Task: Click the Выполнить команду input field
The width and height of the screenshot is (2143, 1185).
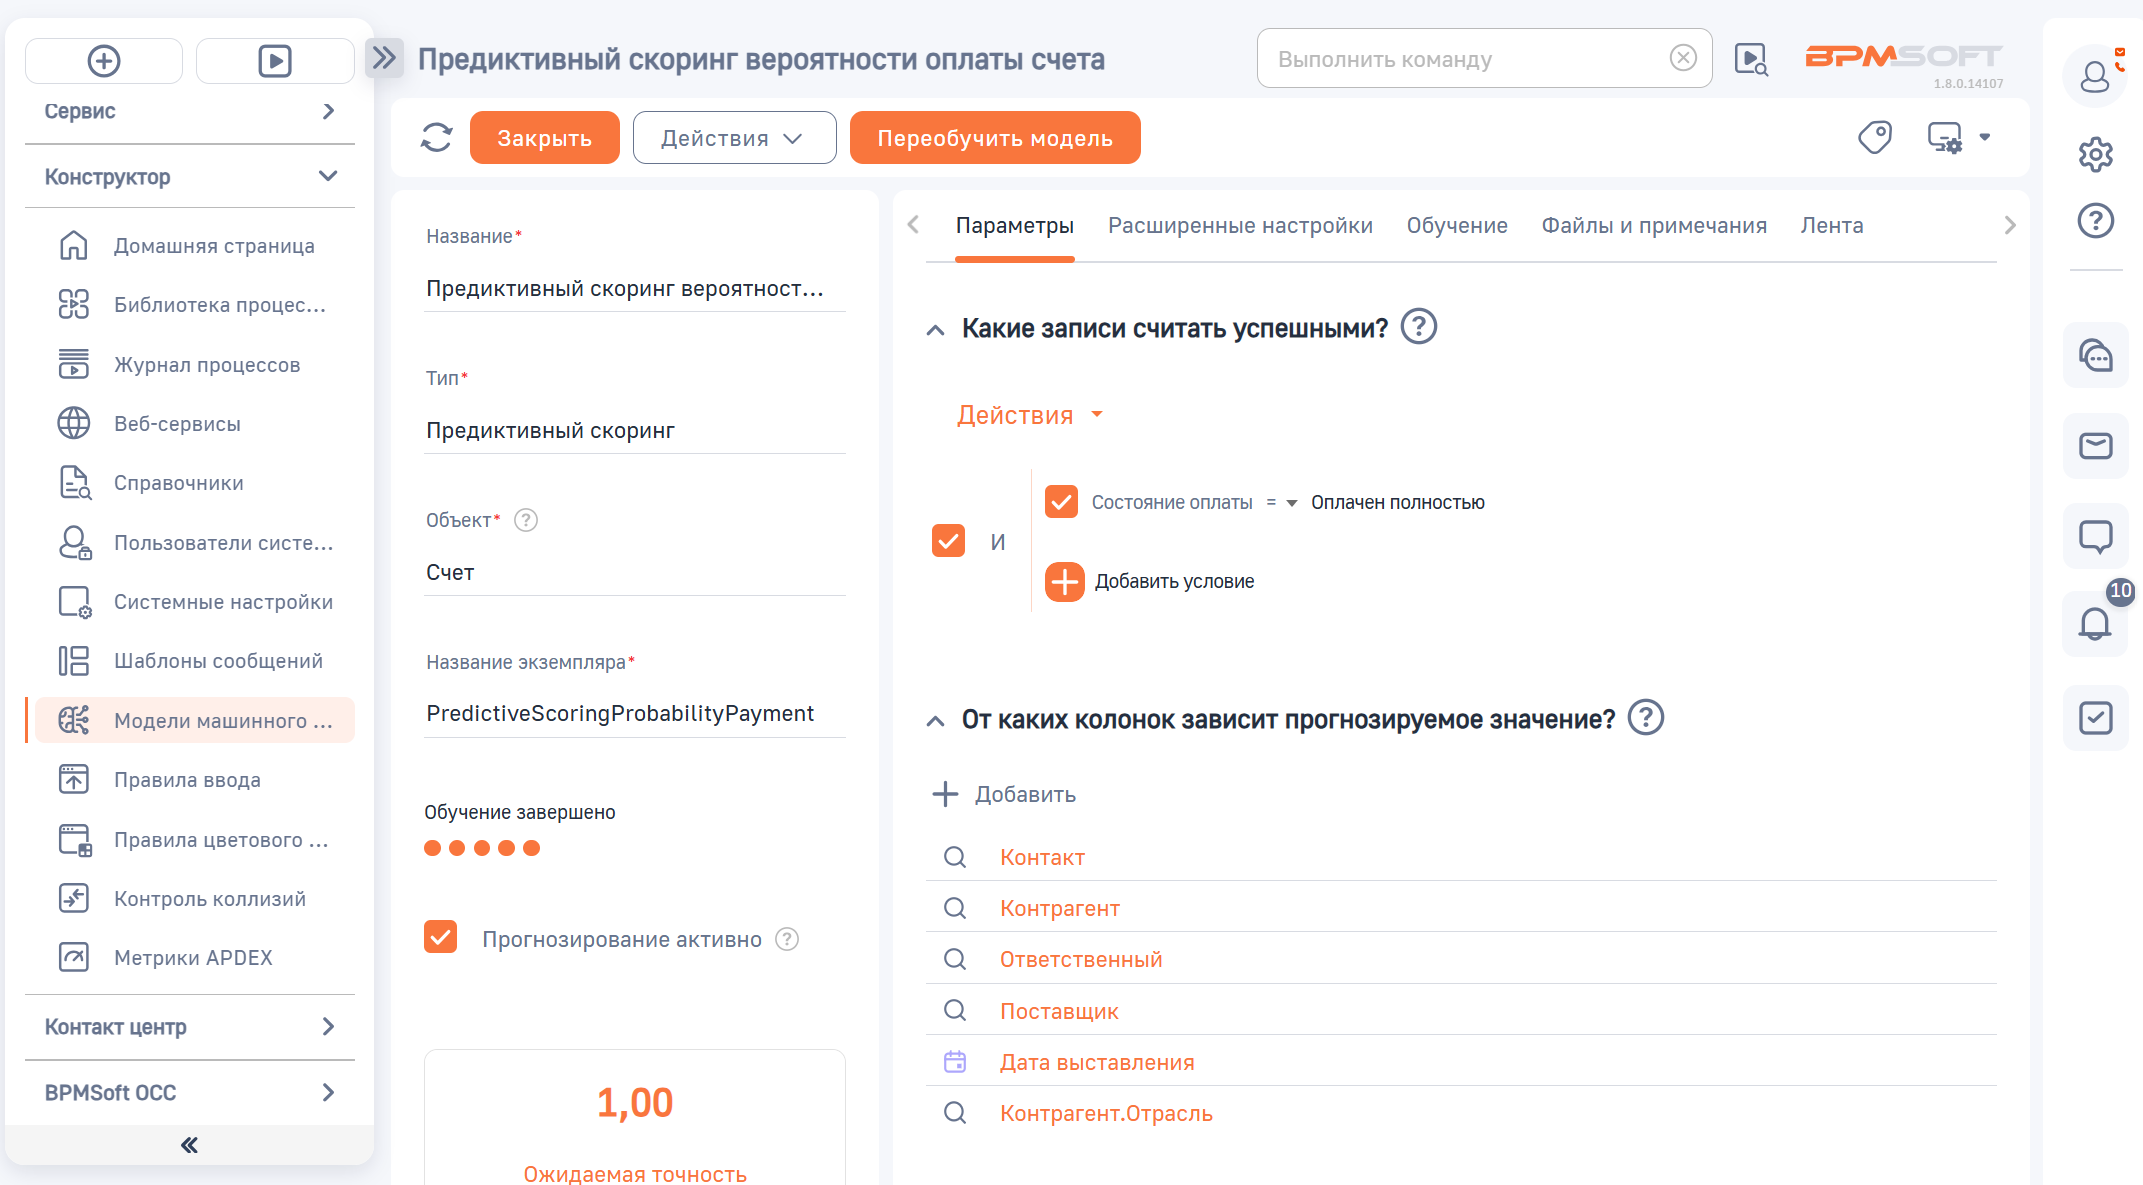Action: [x=1450, y=58]
